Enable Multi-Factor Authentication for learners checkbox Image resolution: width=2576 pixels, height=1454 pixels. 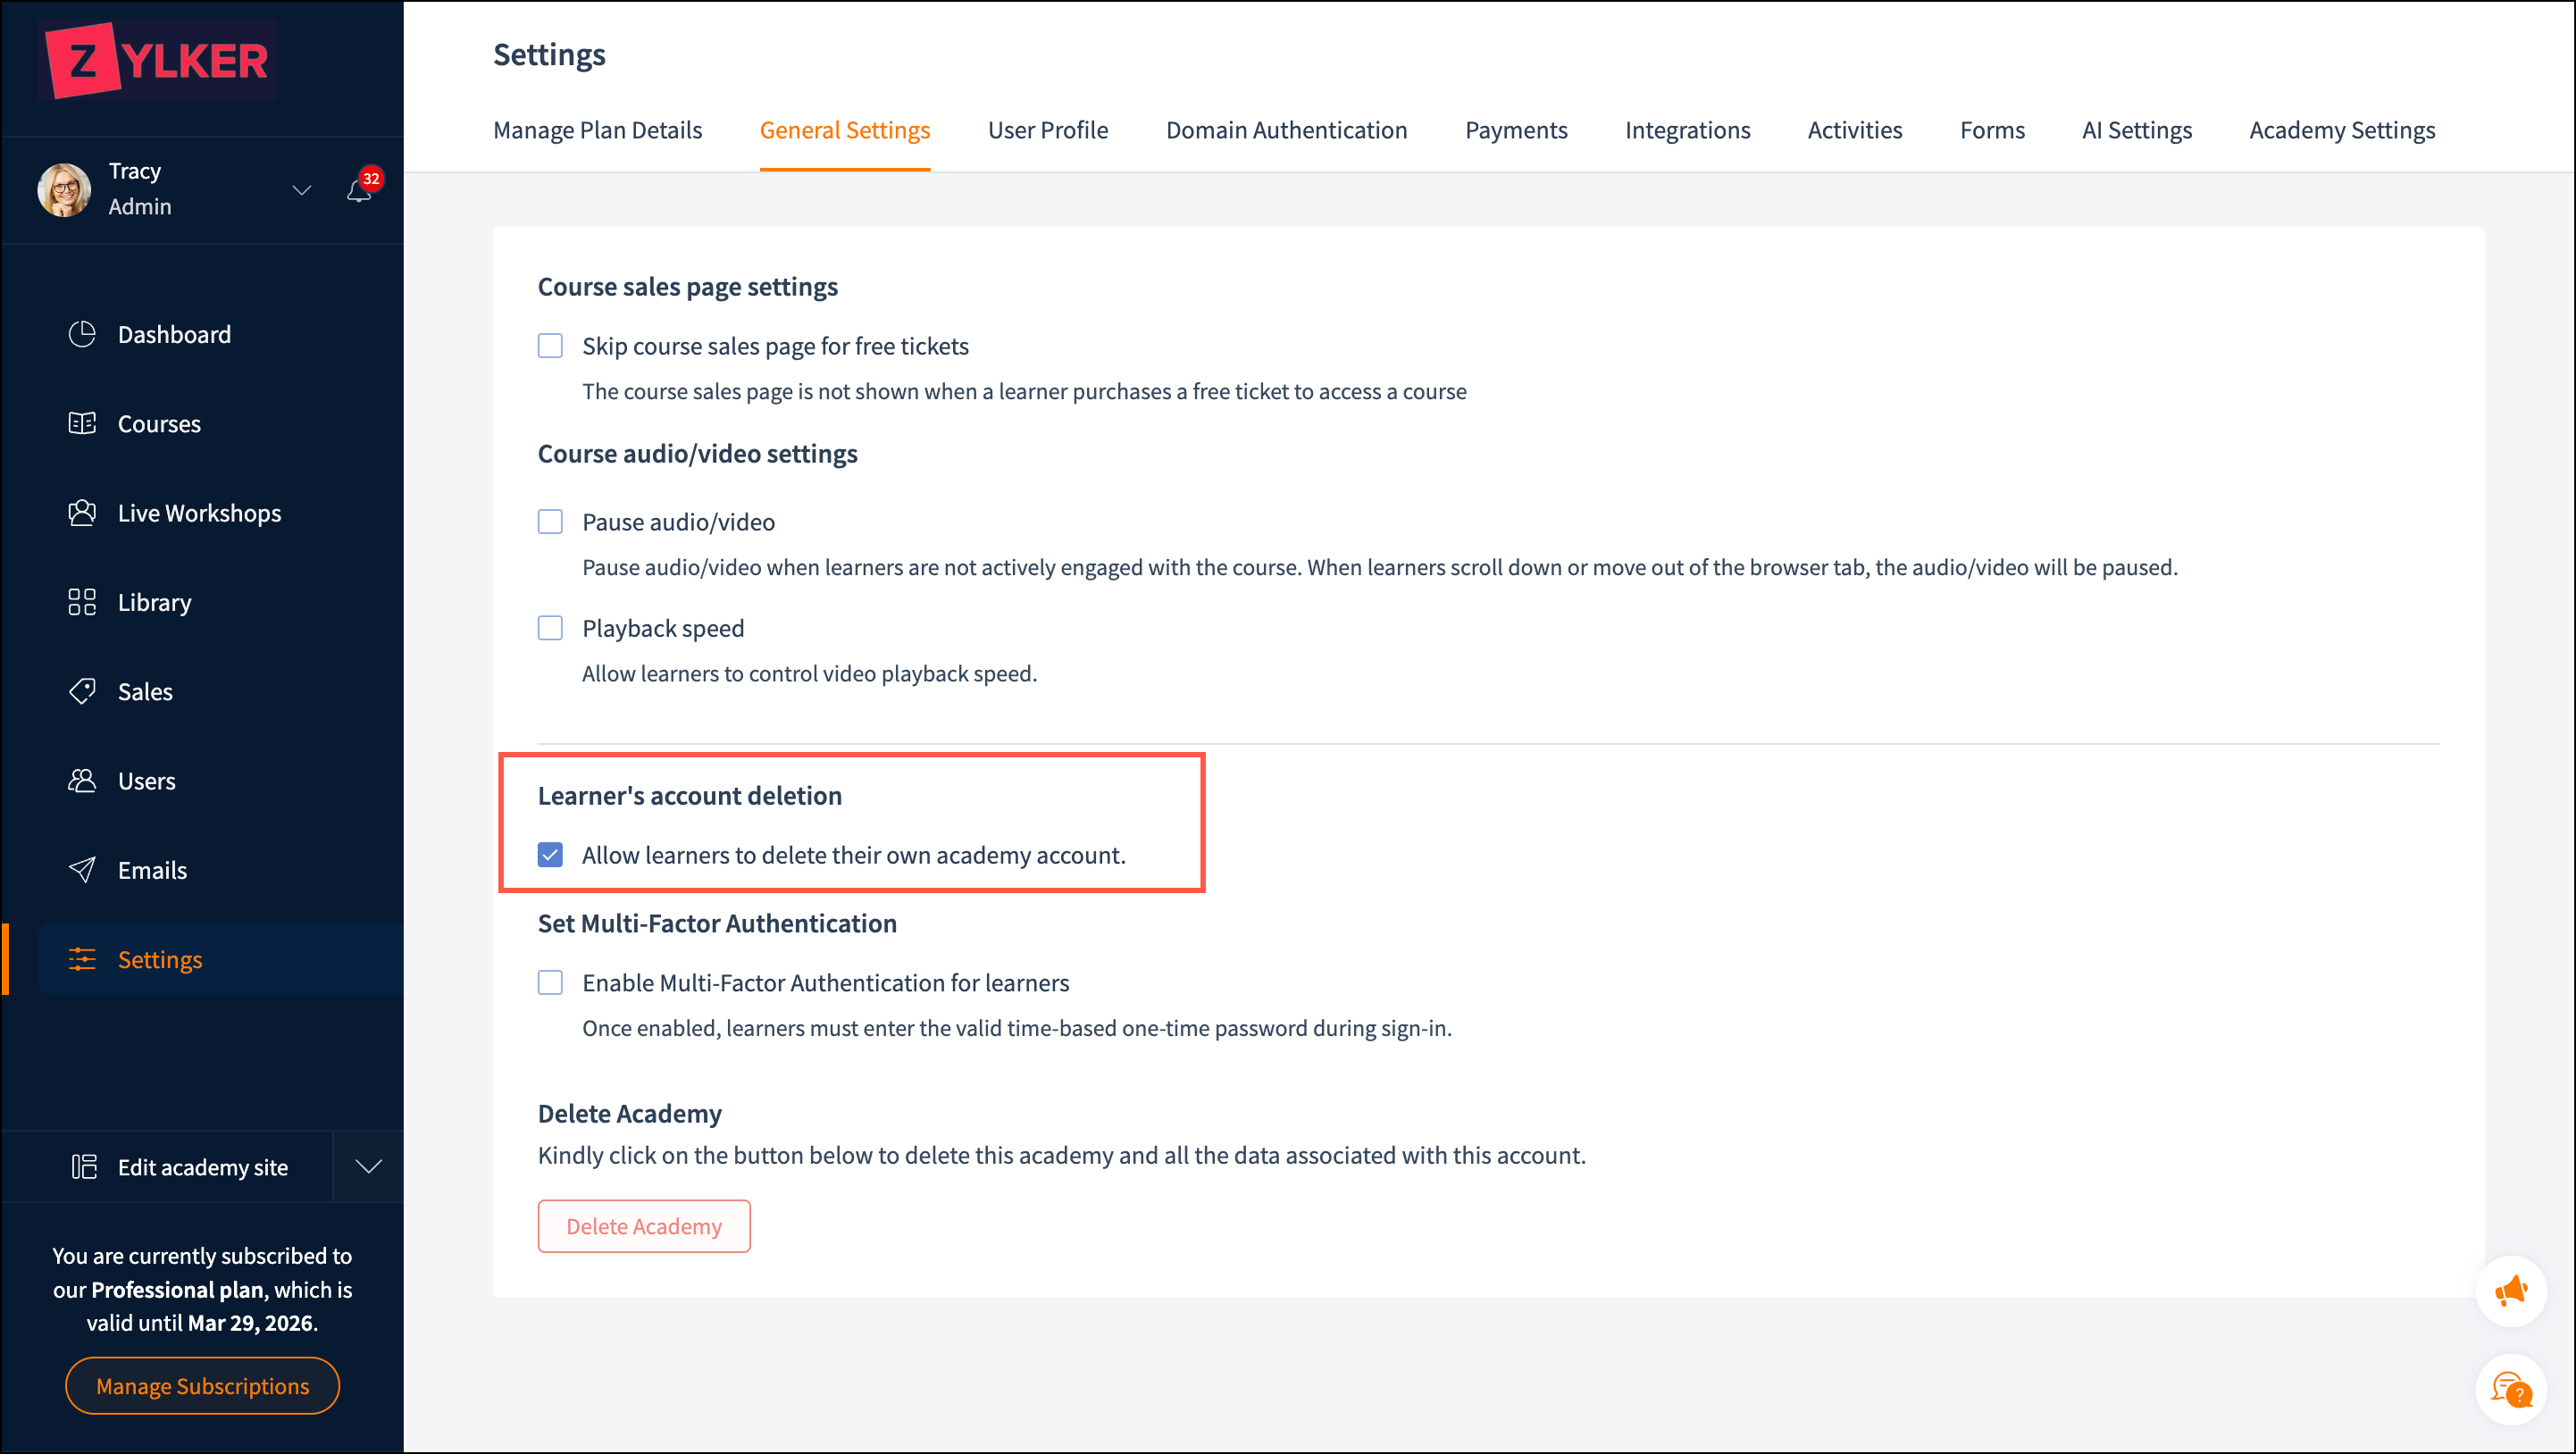coord(550,983)
